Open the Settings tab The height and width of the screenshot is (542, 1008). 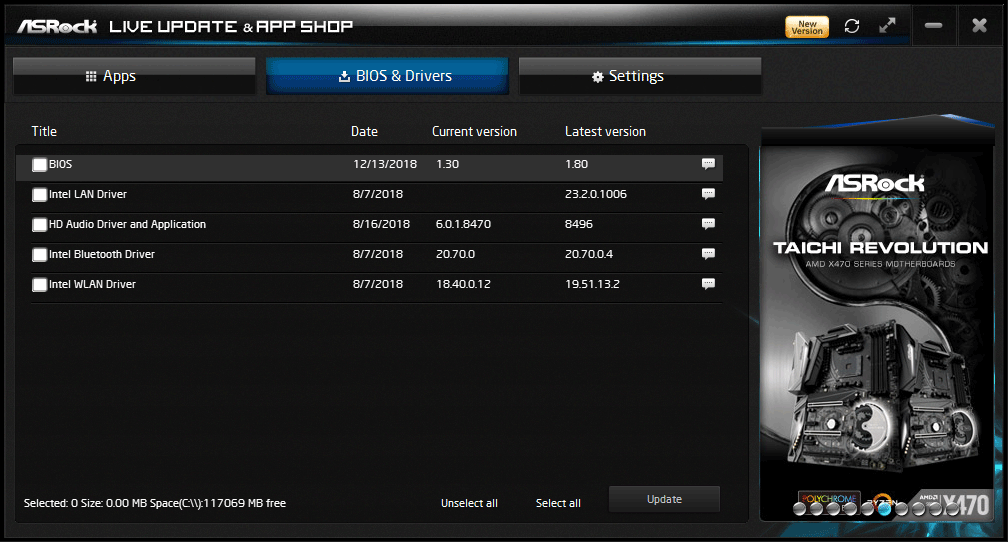(640, 76)
